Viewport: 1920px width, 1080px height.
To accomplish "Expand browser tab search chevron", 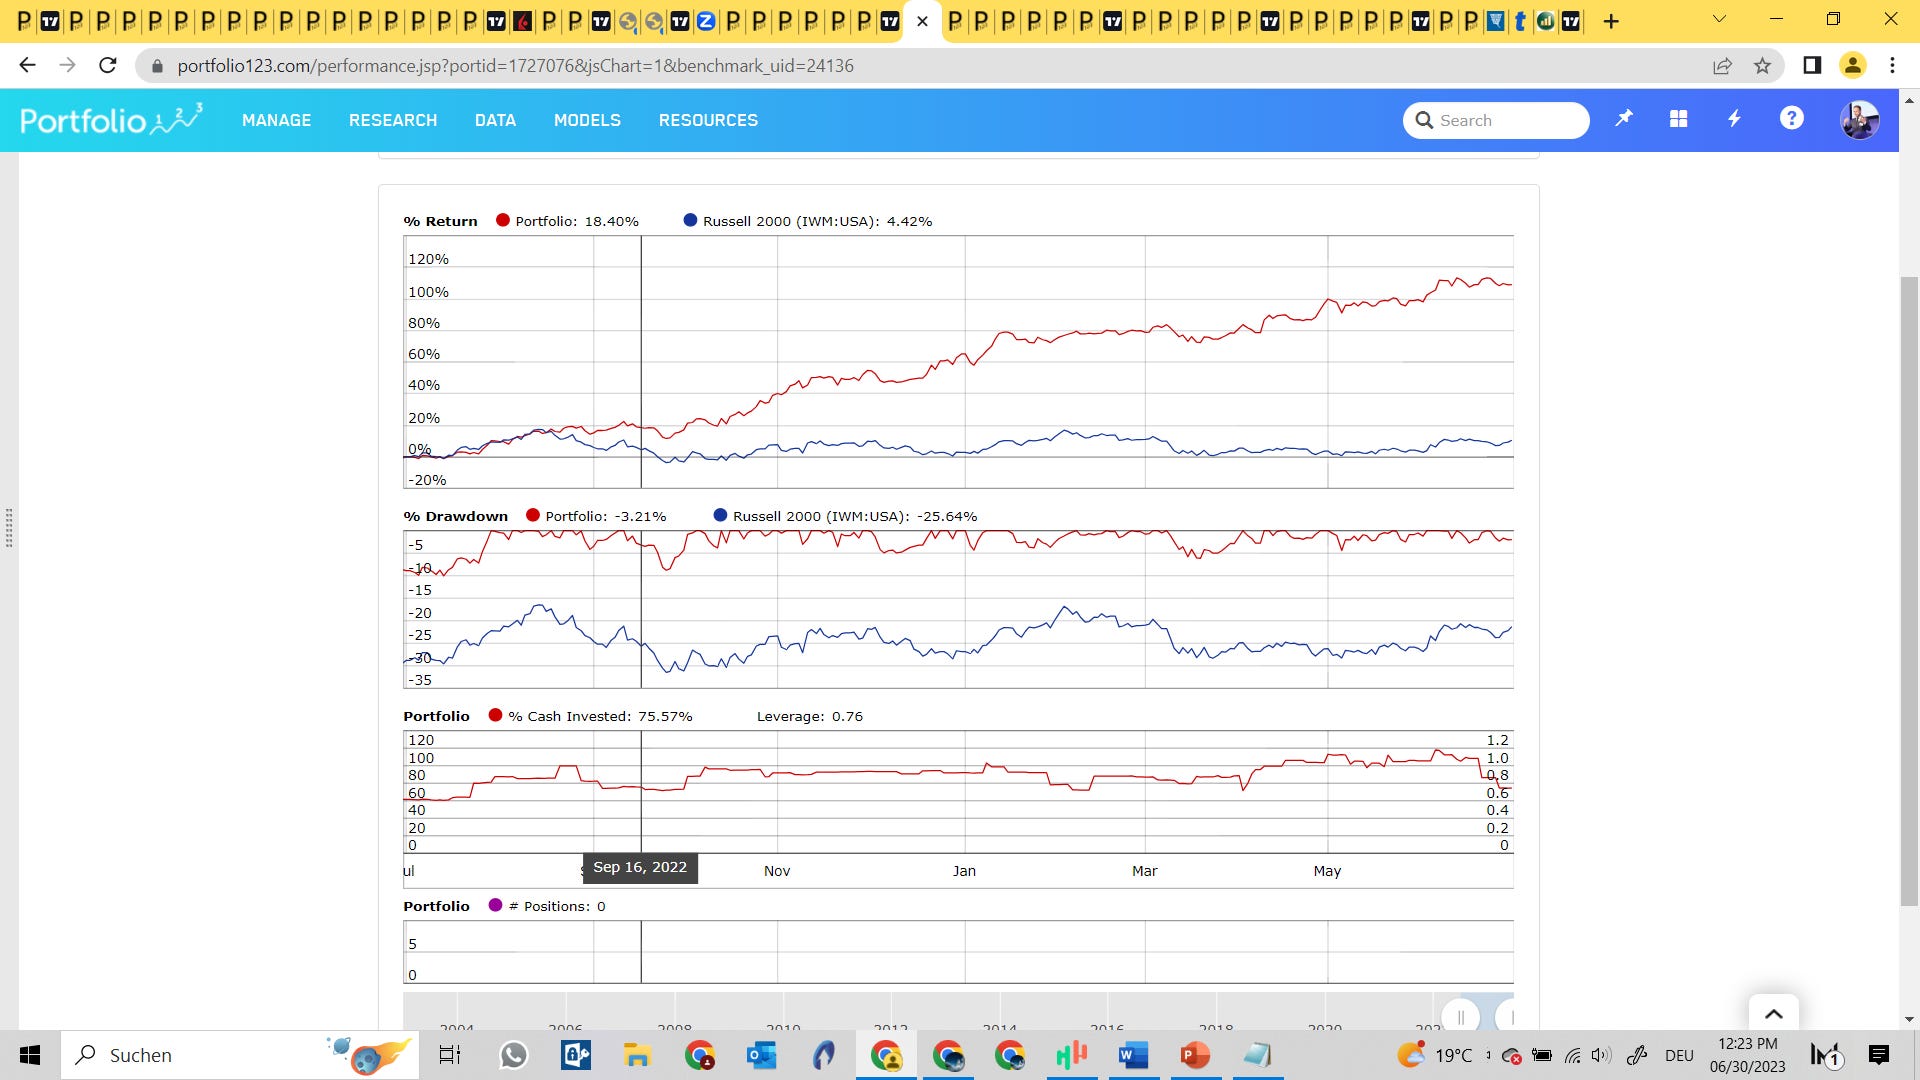I will tap(1719, 20).
